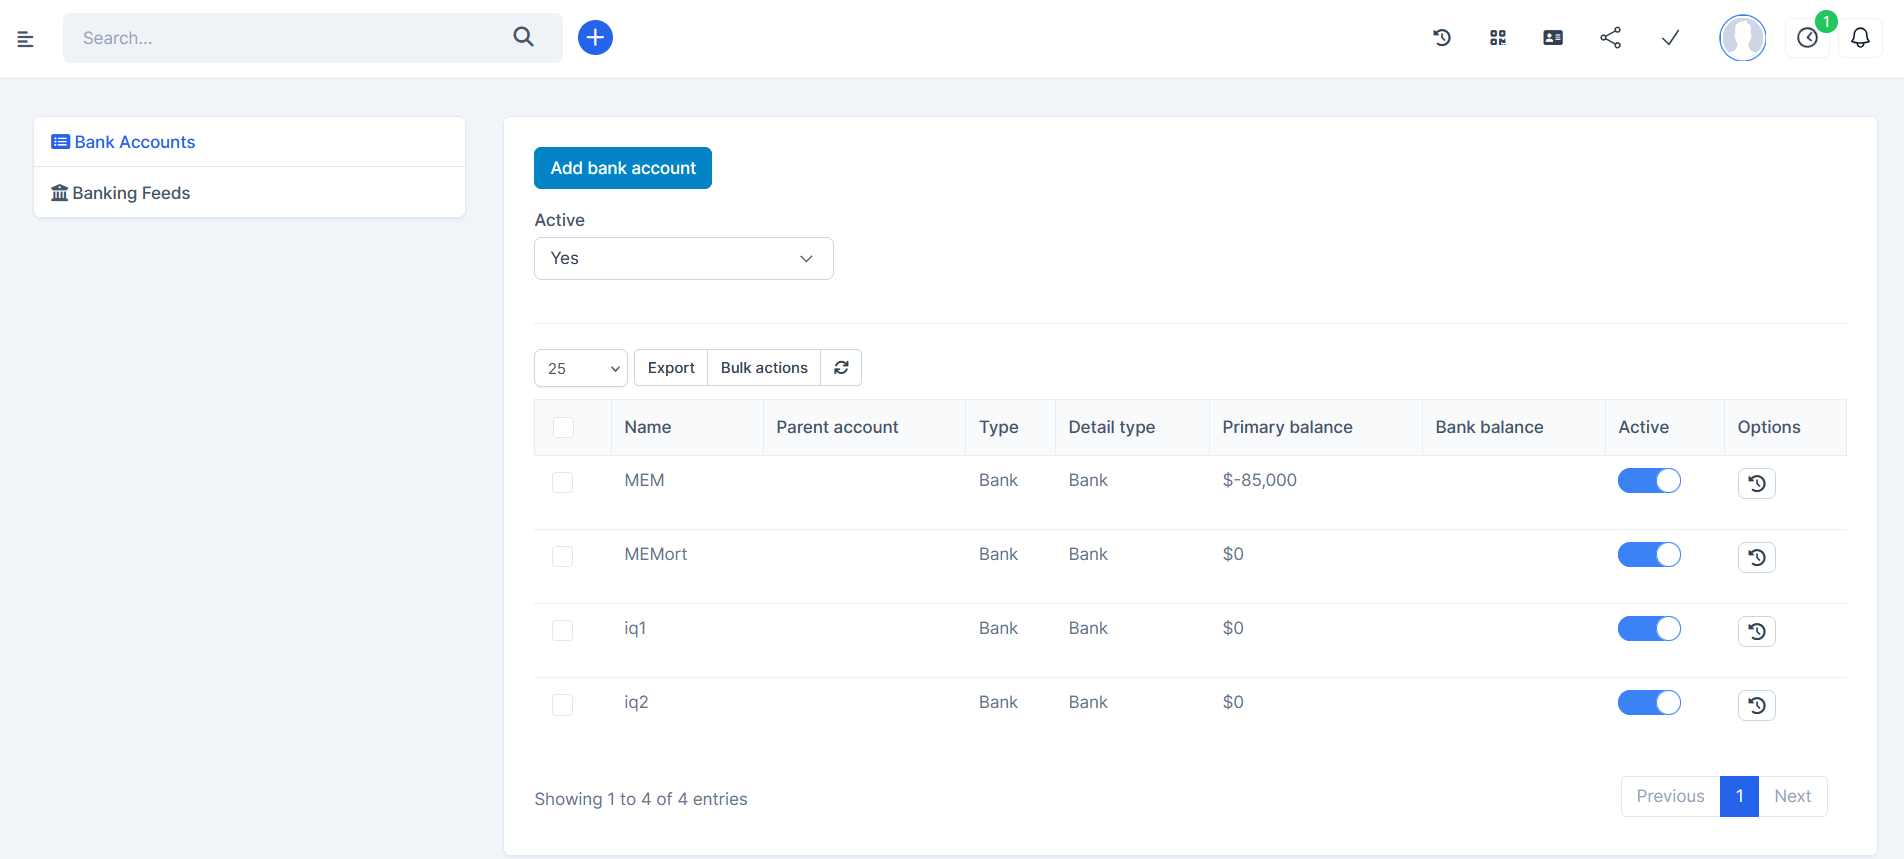The height and width of the screenshot is (859, 1904).
Task: Open the notifications bell
Action: point(1860,38)
